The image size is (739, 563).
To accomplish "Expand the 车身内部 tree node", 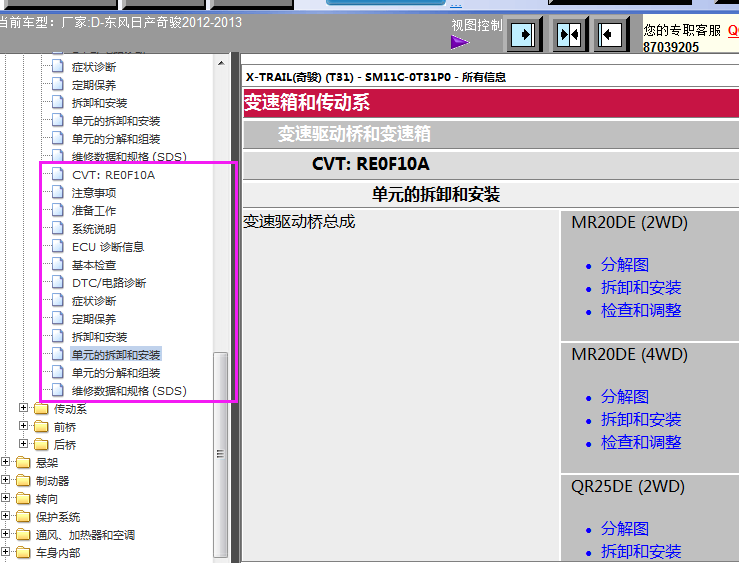I will 5,551.
